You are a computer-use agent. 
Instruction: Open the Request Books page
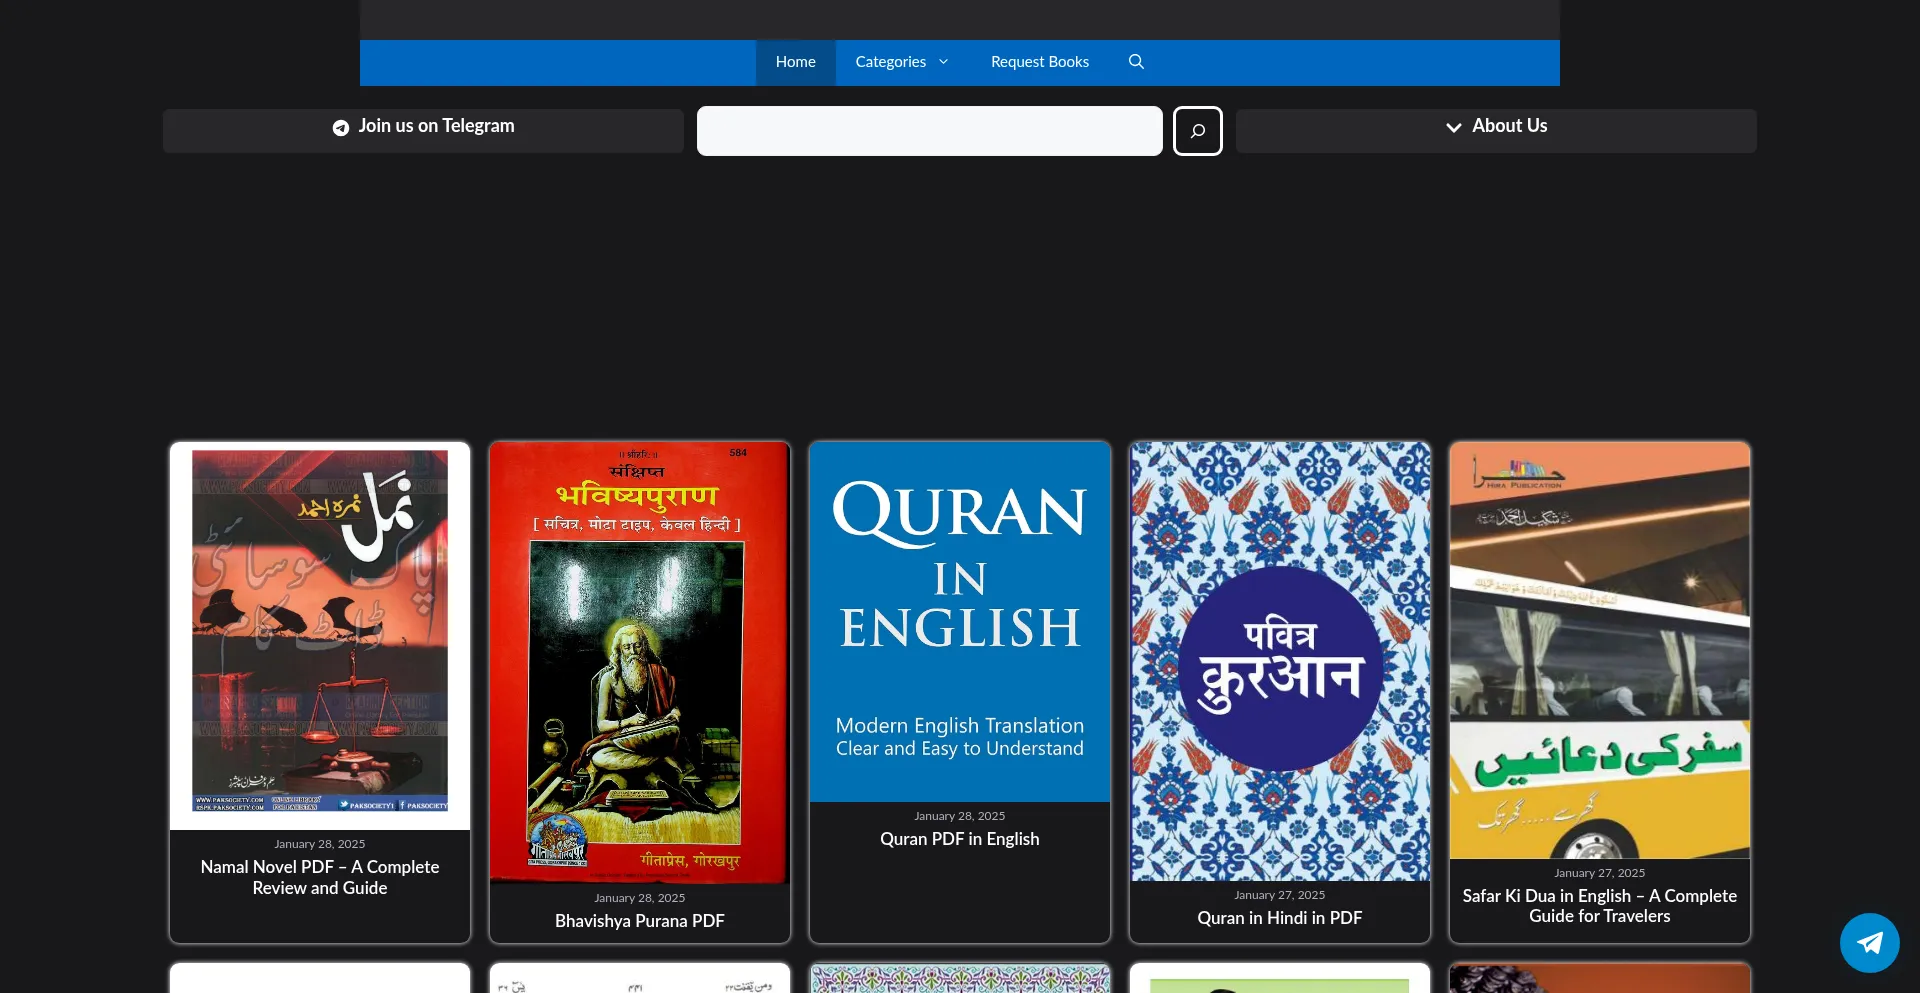(x=1040, y=62)
